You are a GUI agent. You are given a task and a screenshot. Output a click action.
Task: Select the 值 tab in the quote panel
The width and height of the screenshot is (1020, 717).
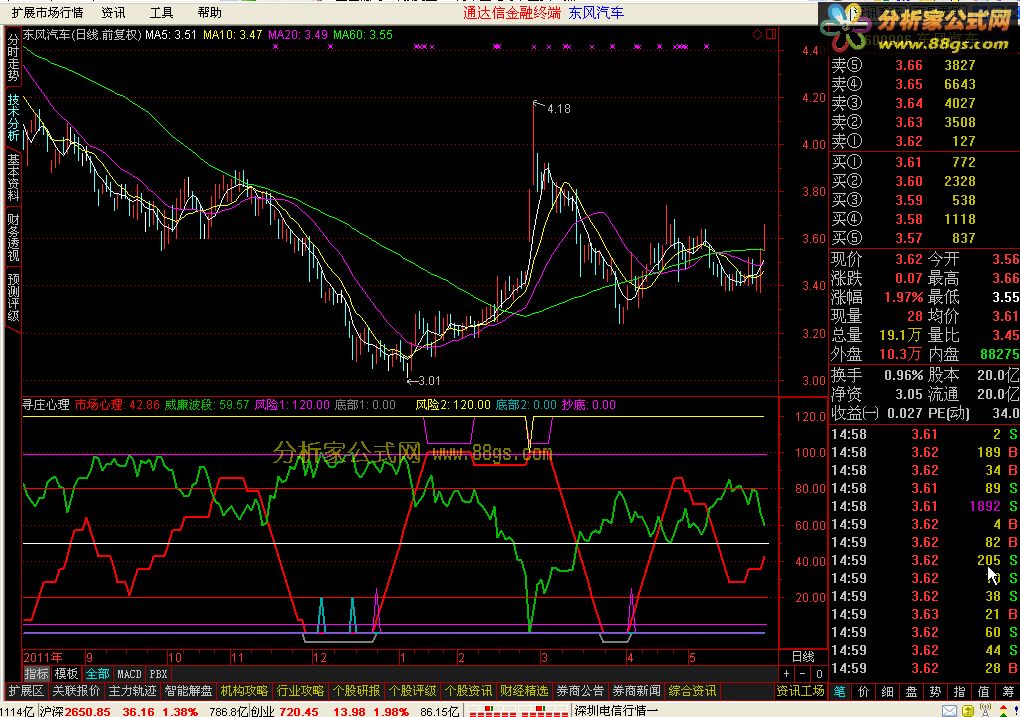click(x=984, y=691)
